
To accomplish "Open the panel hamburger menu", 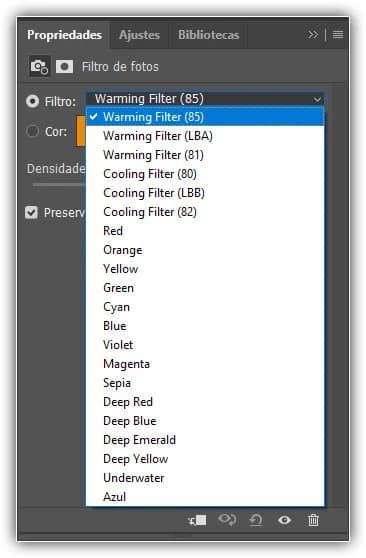I will point(338,34).
